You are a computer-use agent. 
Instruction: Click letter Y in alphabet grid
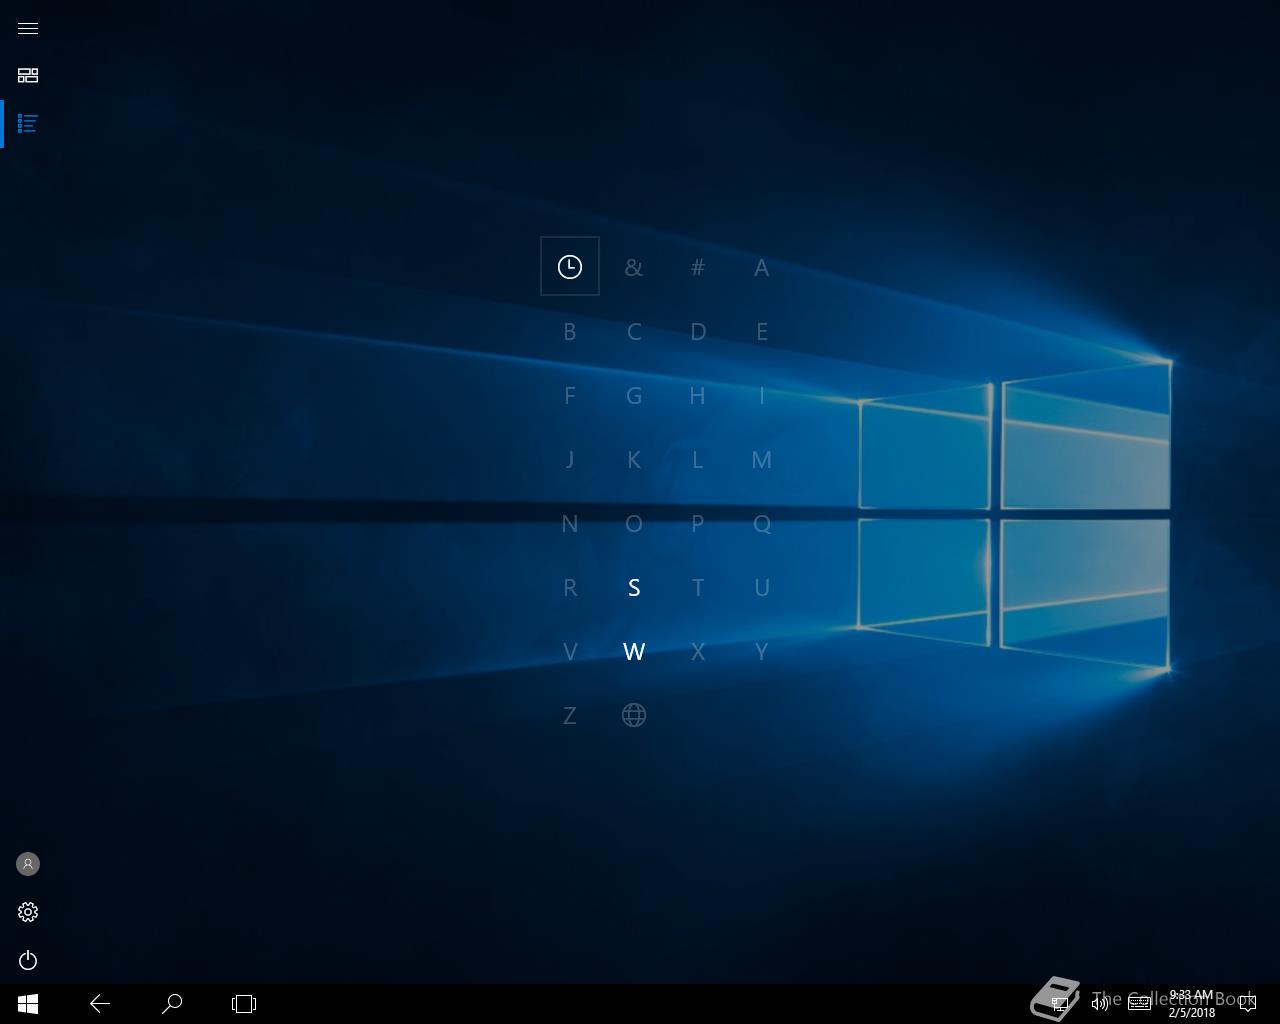click(x=762, y=652)
